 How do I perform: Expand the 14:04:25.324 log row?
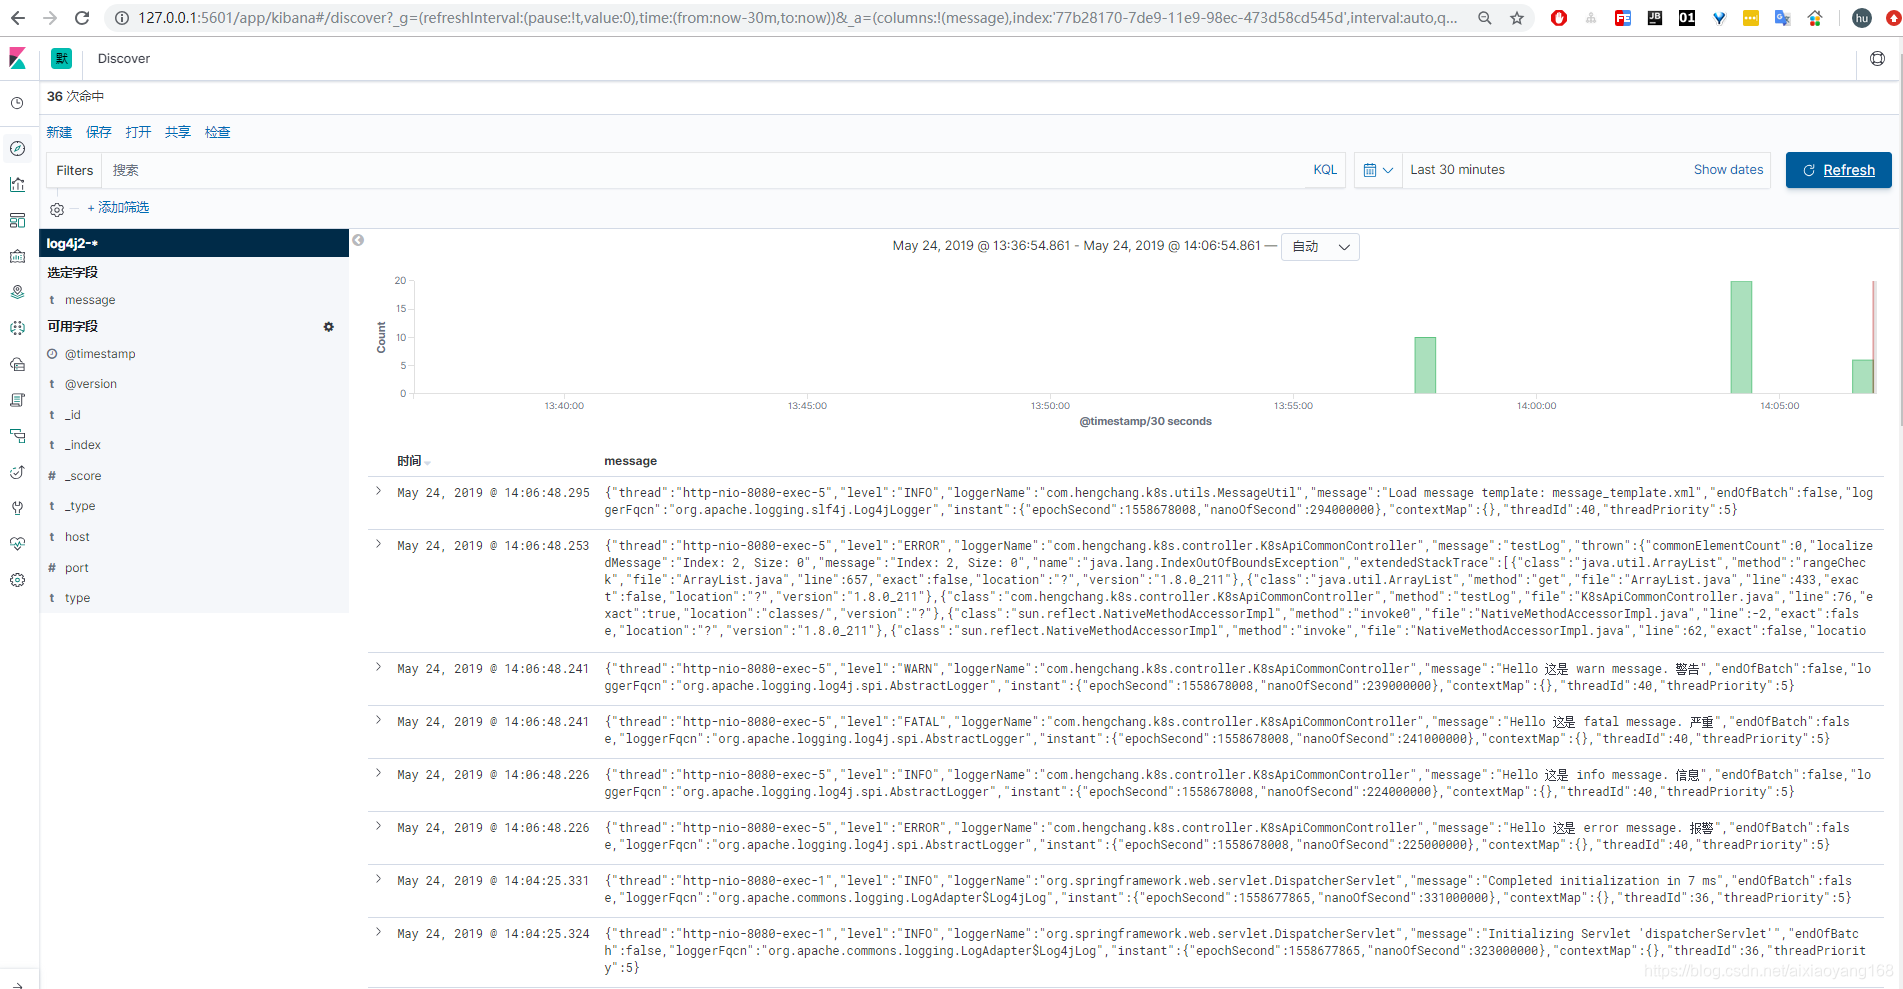(x=379, y=932)
